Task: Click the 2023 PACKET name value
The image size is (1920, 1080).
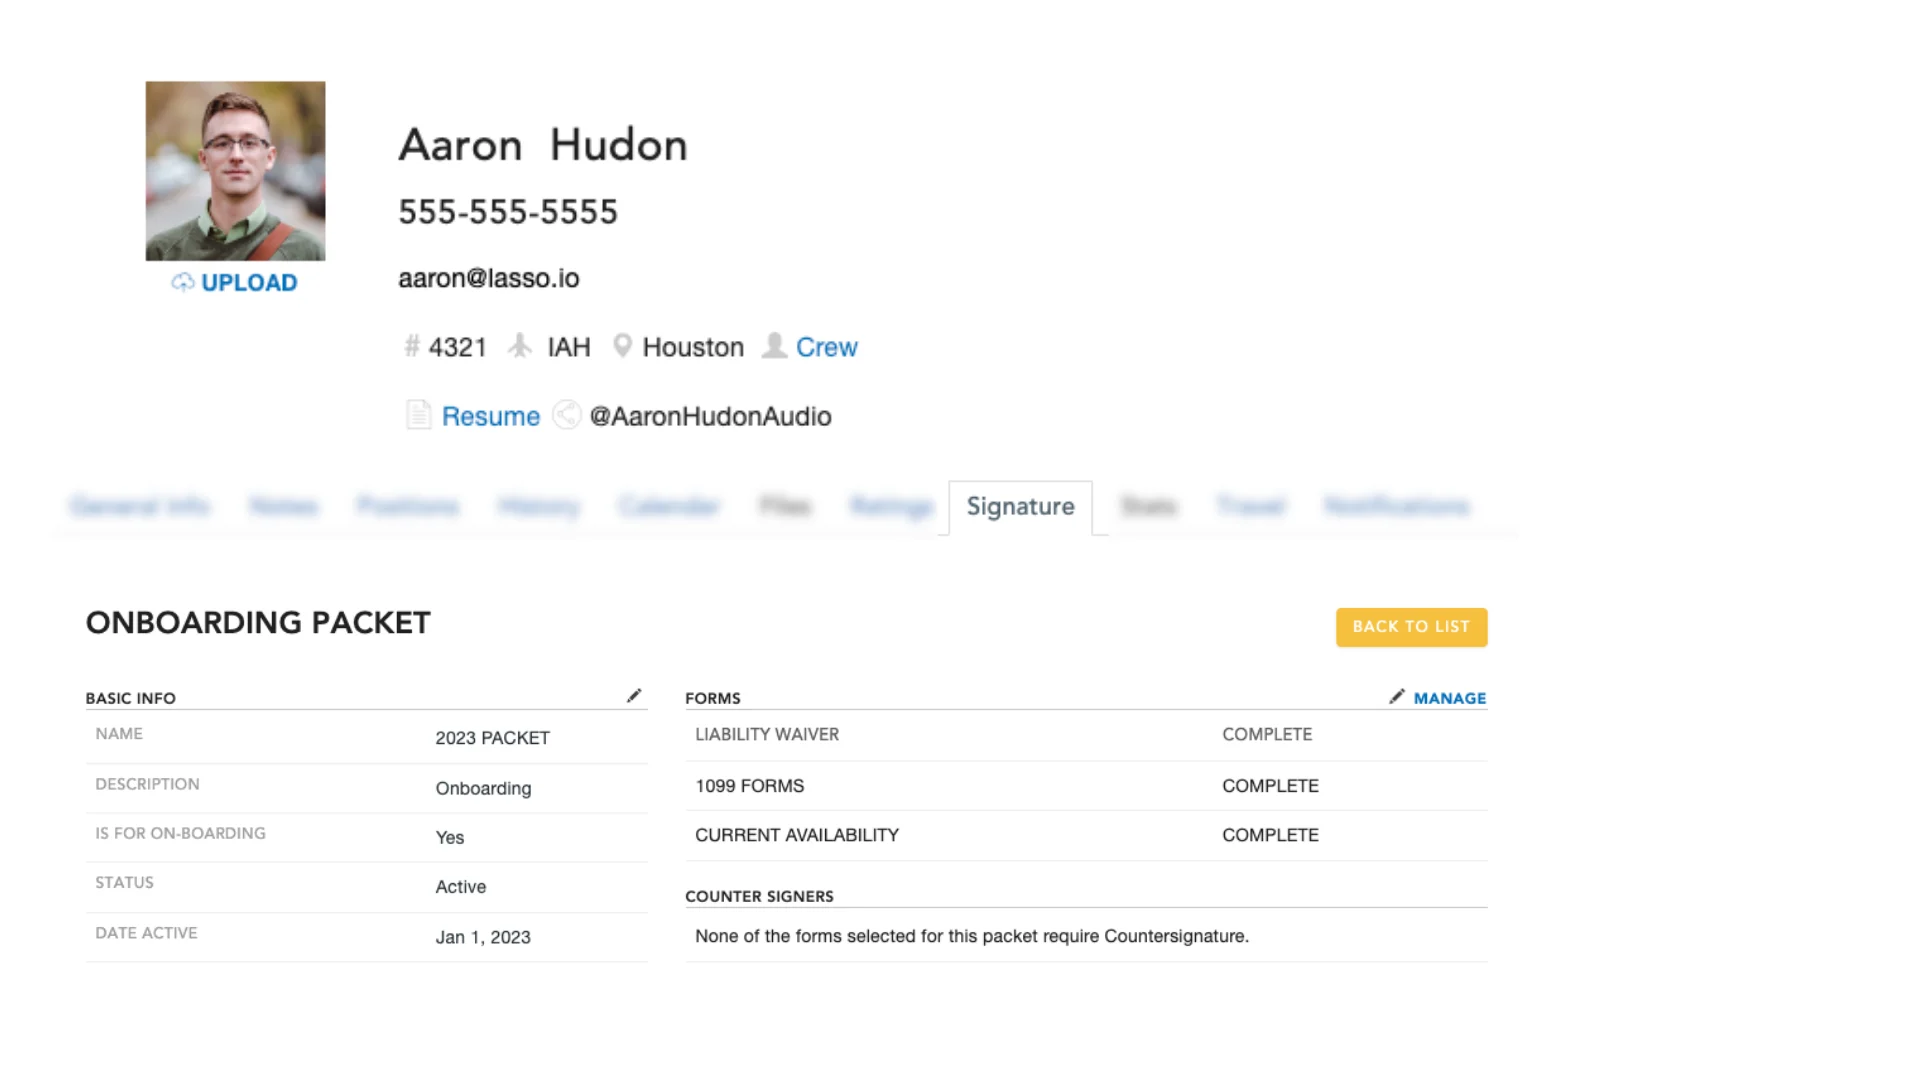Action: (x=493, y=738)
